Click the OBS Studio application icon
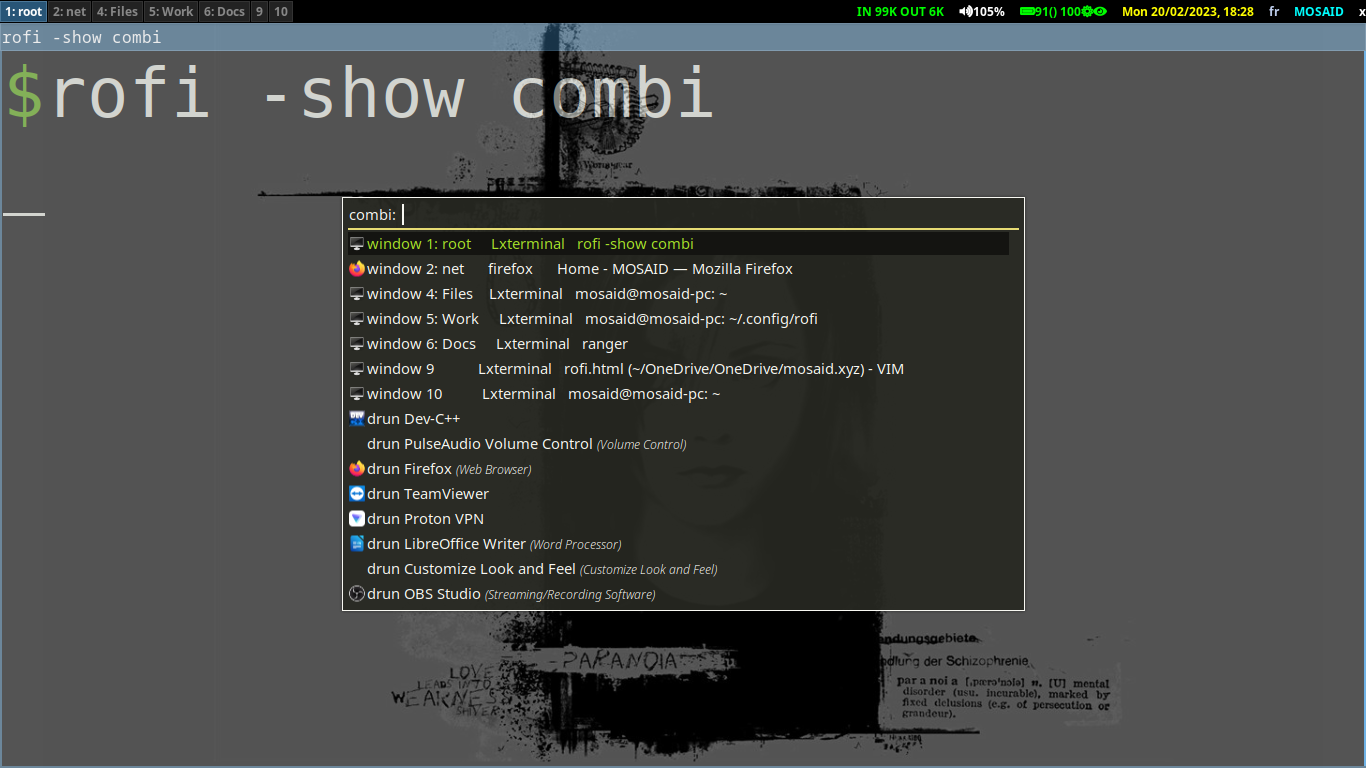This screenshot has width=1366, height=768. click(357, 594)
